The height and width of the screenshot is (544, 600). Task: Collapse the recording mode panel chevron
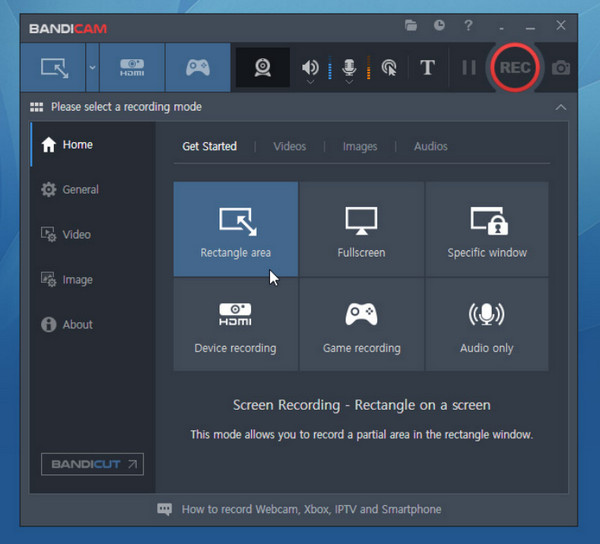click(x=560, y=107)
